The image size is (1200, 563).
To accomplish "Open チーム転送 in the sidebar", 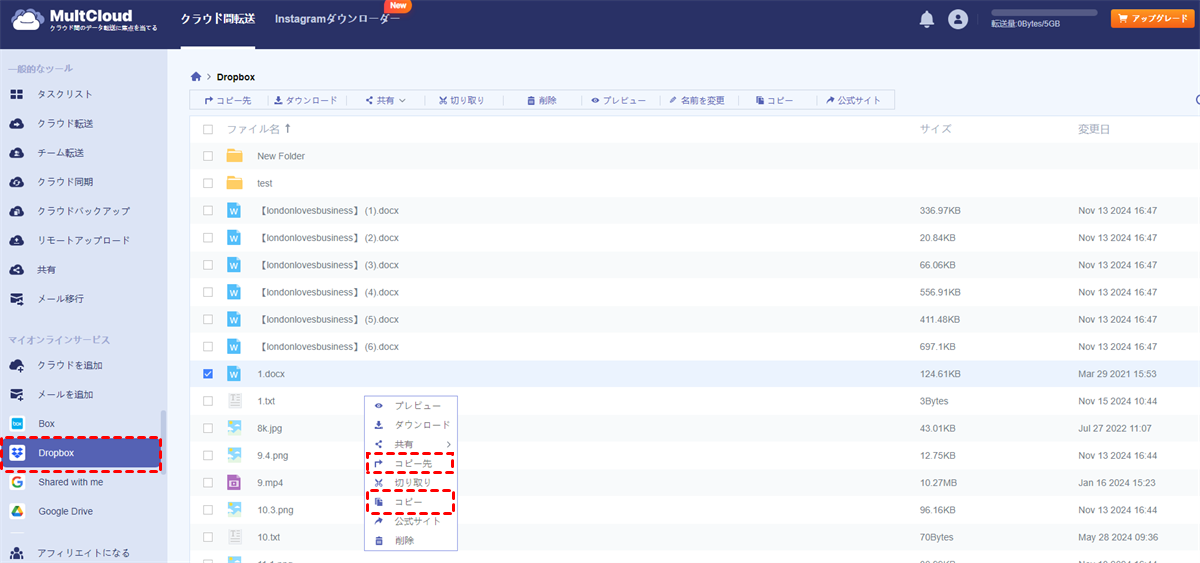I will click(60, 153).
